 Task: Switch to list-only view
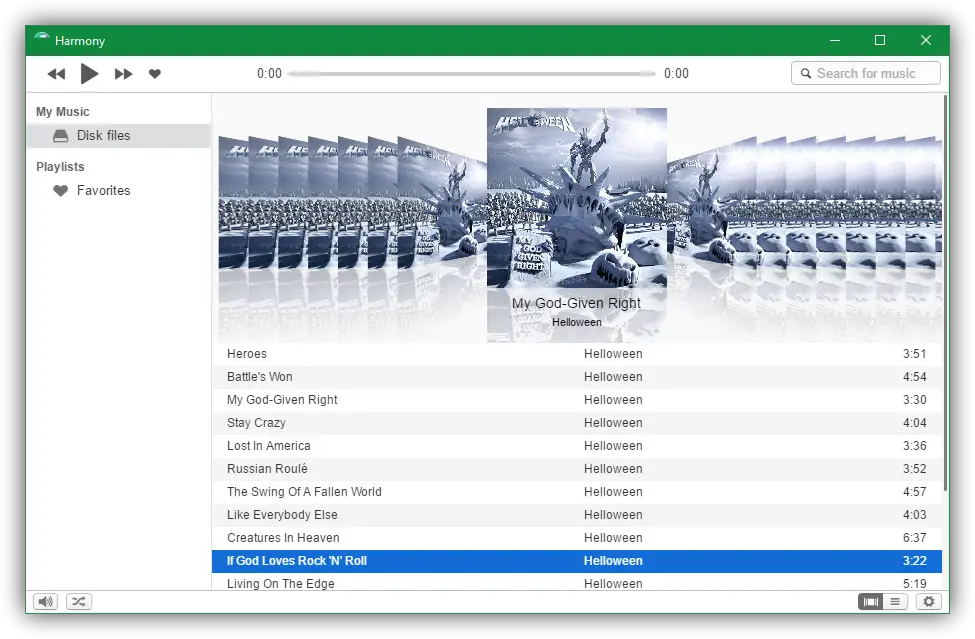tap(895, 602)
